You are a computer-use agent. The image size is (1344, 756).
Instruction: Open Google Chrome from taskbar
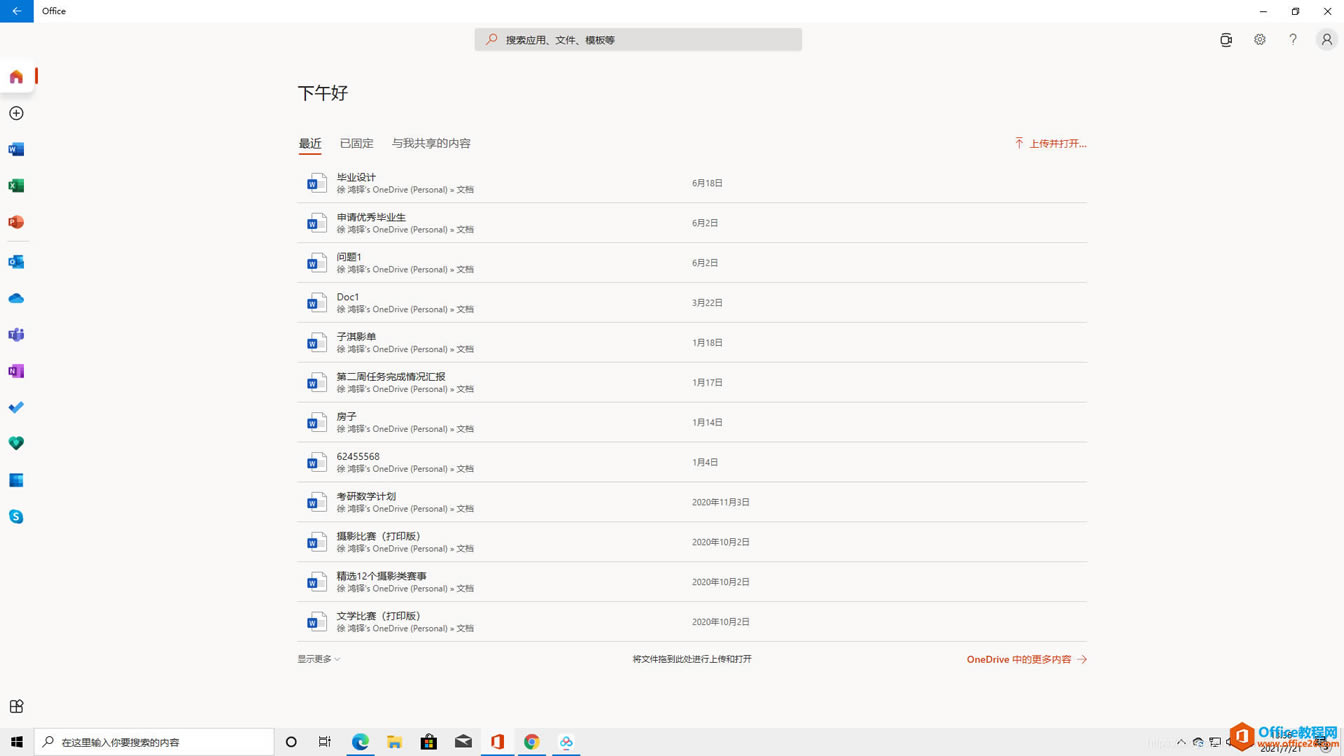pyautogui.click(x=531, y=742)
